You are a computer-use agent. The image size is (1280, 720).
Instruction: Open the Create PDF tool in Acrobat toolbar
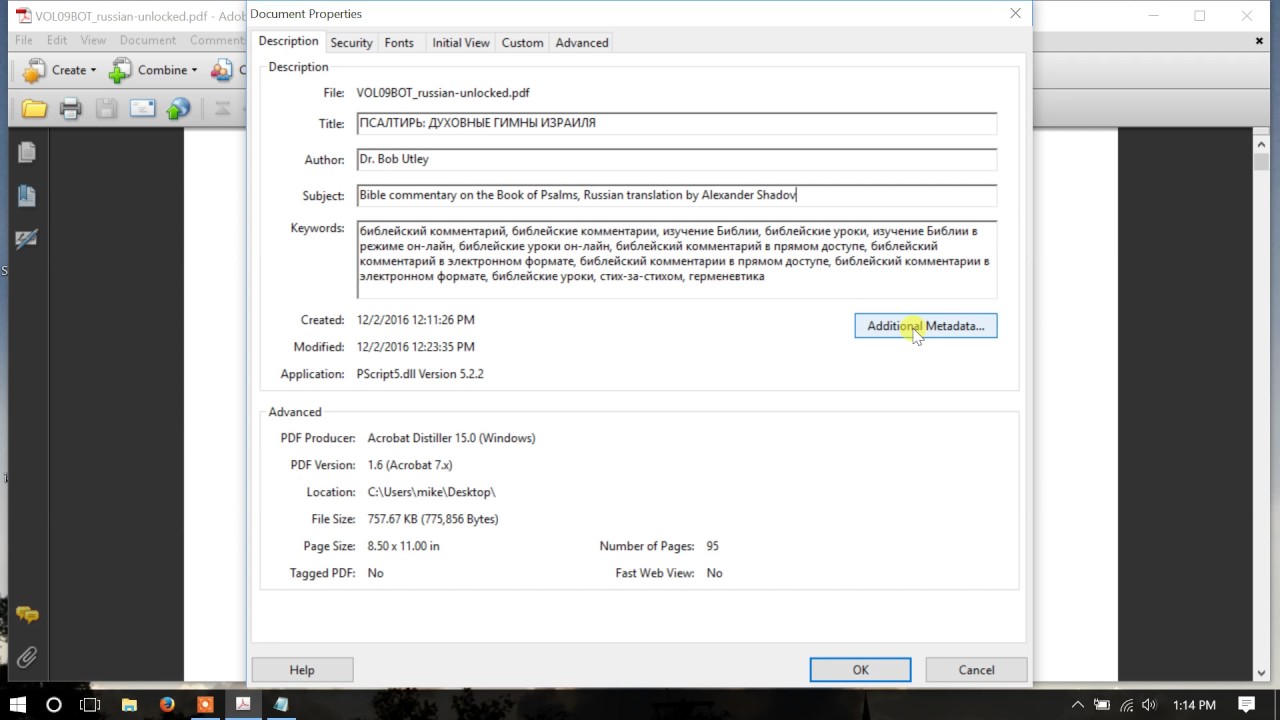pos(59,70)
